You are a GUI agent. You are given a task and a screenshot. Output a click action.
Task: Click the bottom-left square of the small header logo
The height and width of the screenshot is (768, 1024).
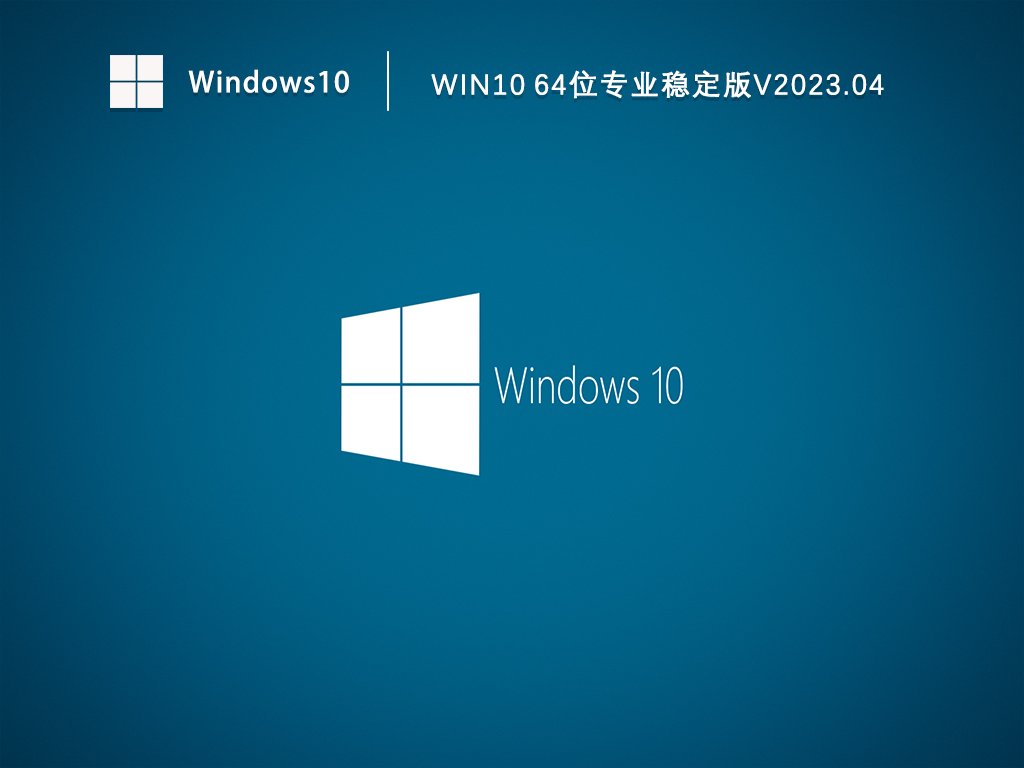(x=122, y=95)
